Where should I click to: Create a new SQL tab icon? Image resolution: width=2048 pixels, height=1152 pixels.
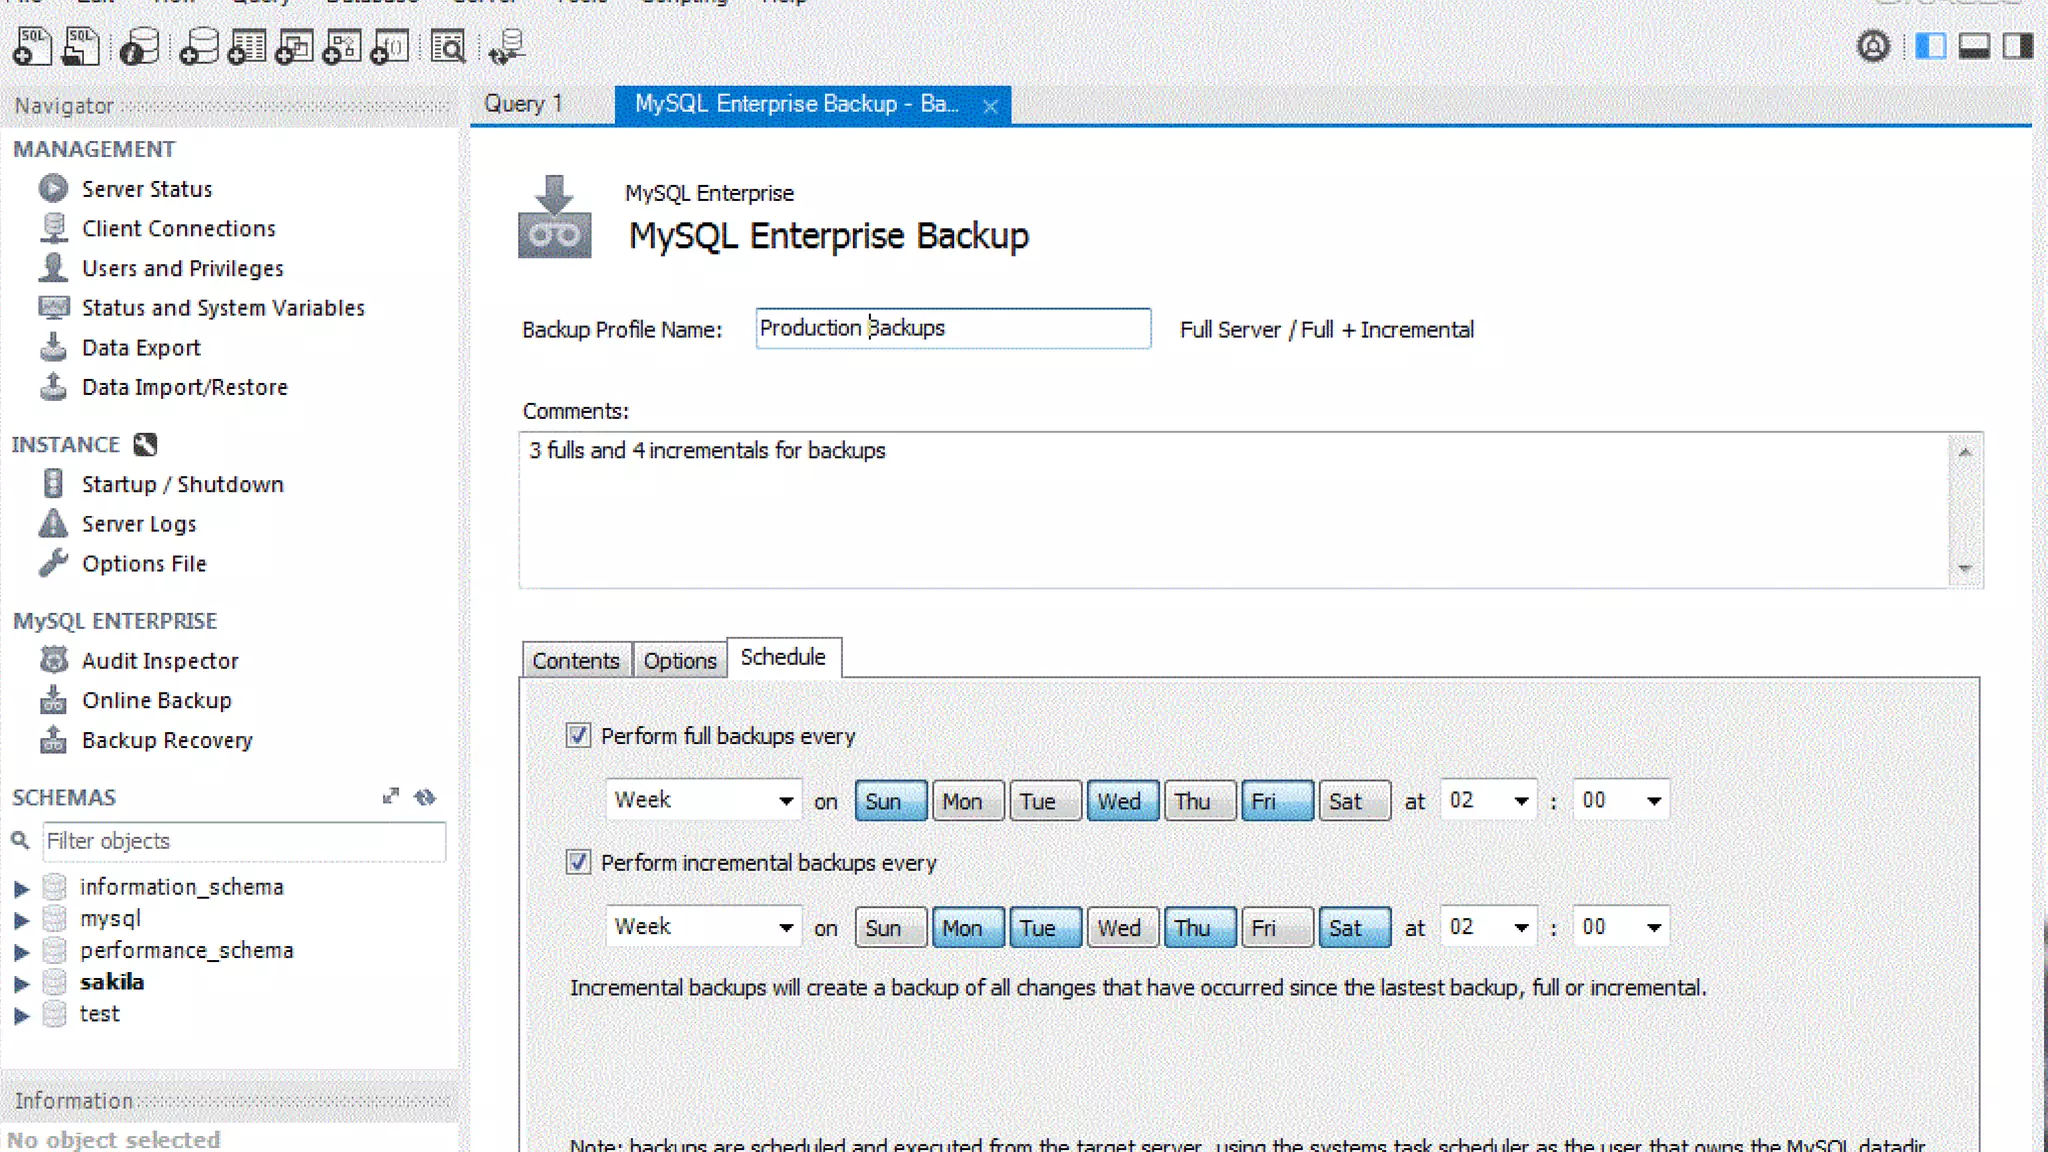point(31,46)
